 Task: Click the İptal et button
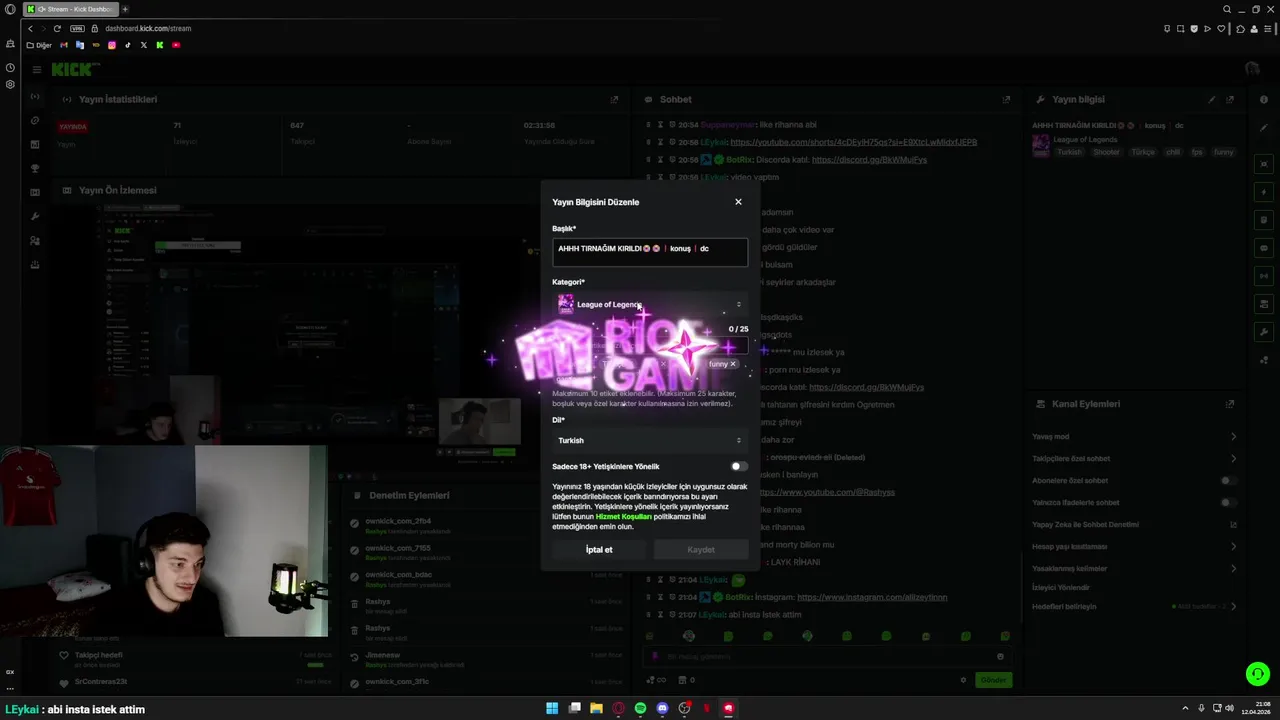(x=599, y=549)
